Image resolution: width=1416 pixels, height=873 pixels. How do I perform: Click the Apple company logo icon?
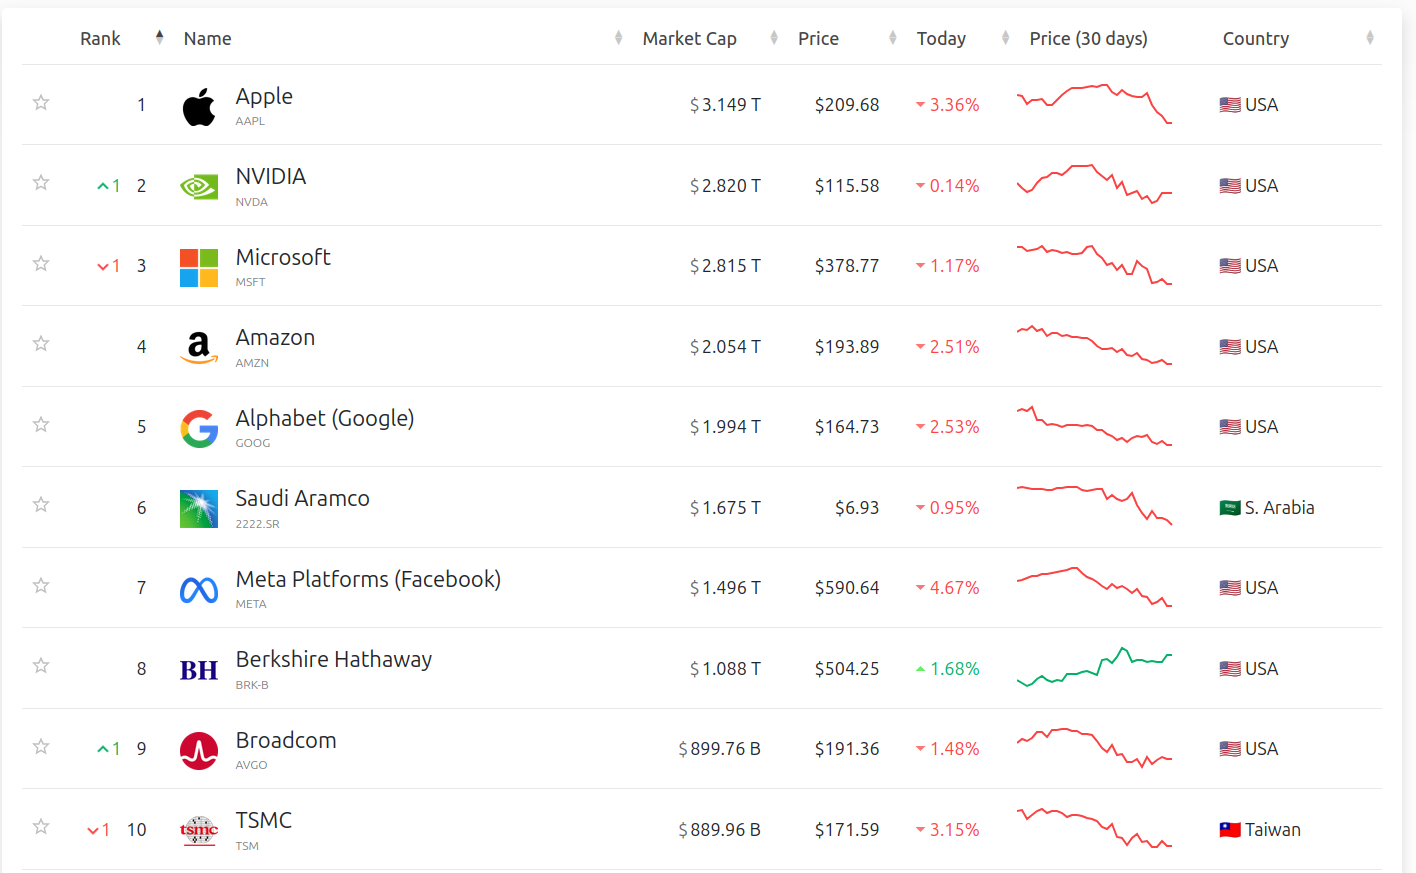coord(198,106)
